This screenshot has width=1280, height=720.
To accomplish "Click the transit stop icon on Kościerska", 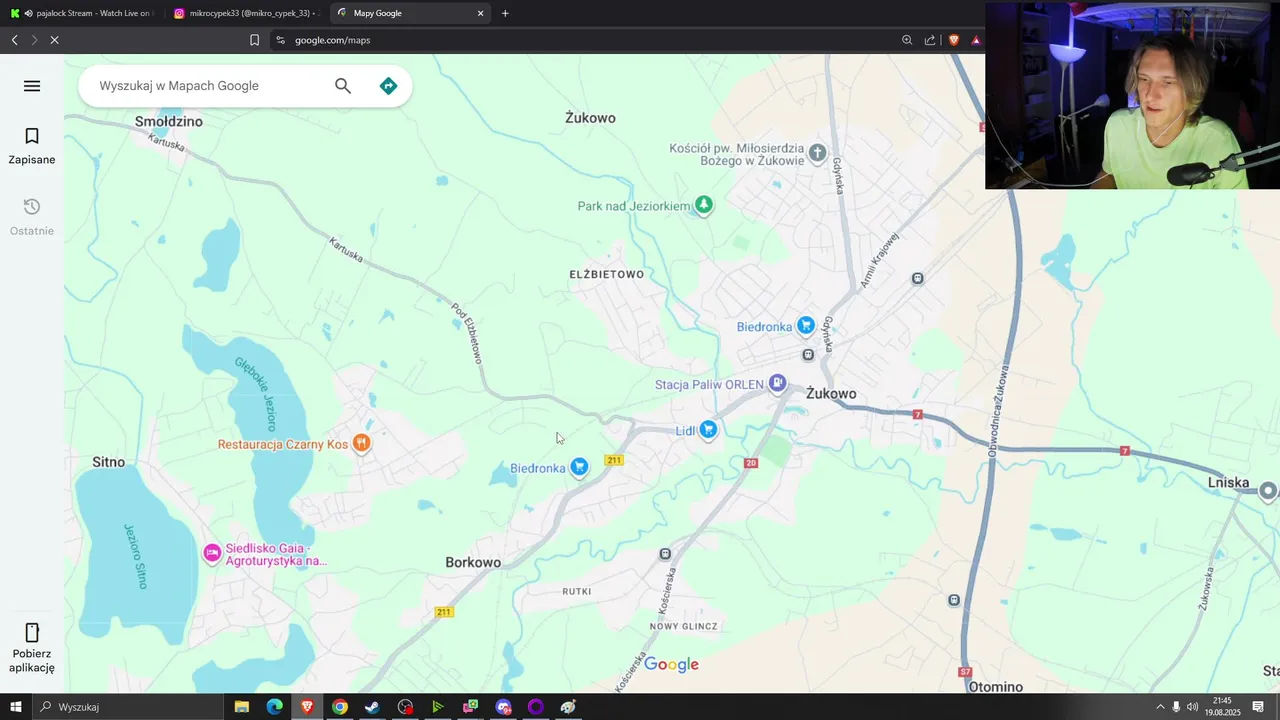I will pos(666,554).
